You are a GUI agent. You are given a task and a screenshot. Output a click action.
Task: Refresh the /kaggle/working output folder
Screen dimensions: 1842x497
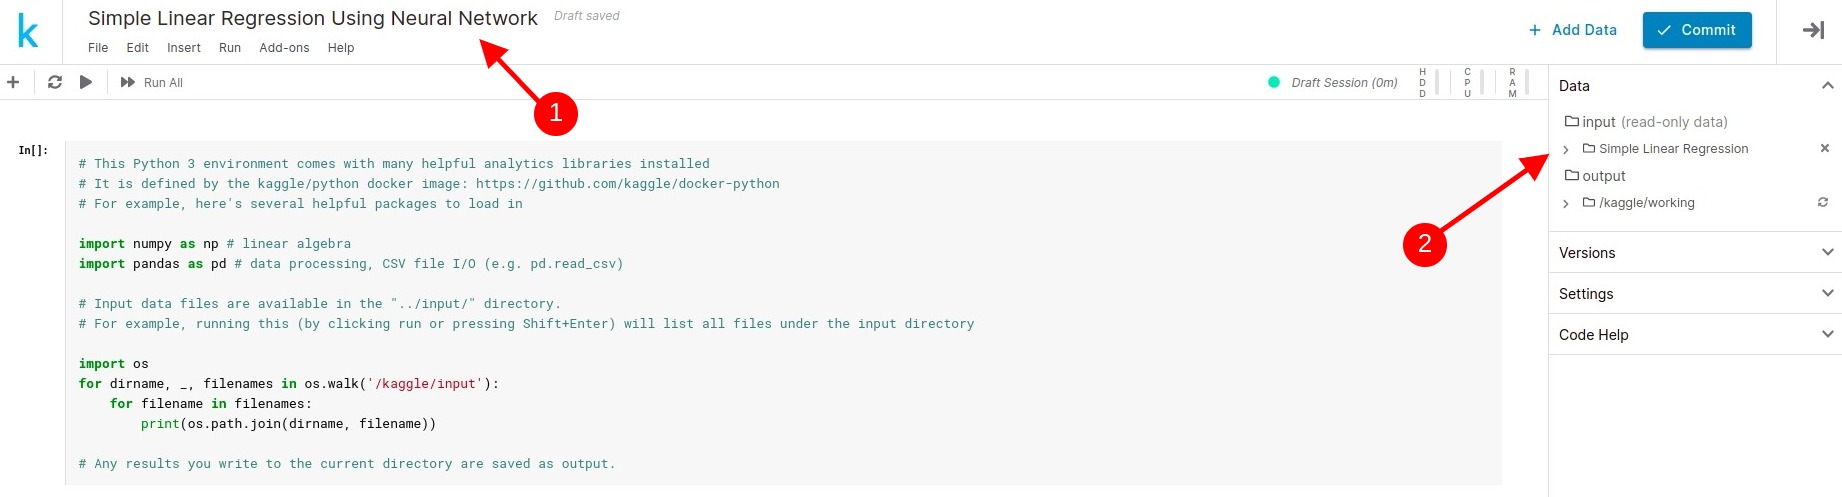point(1823,202)
